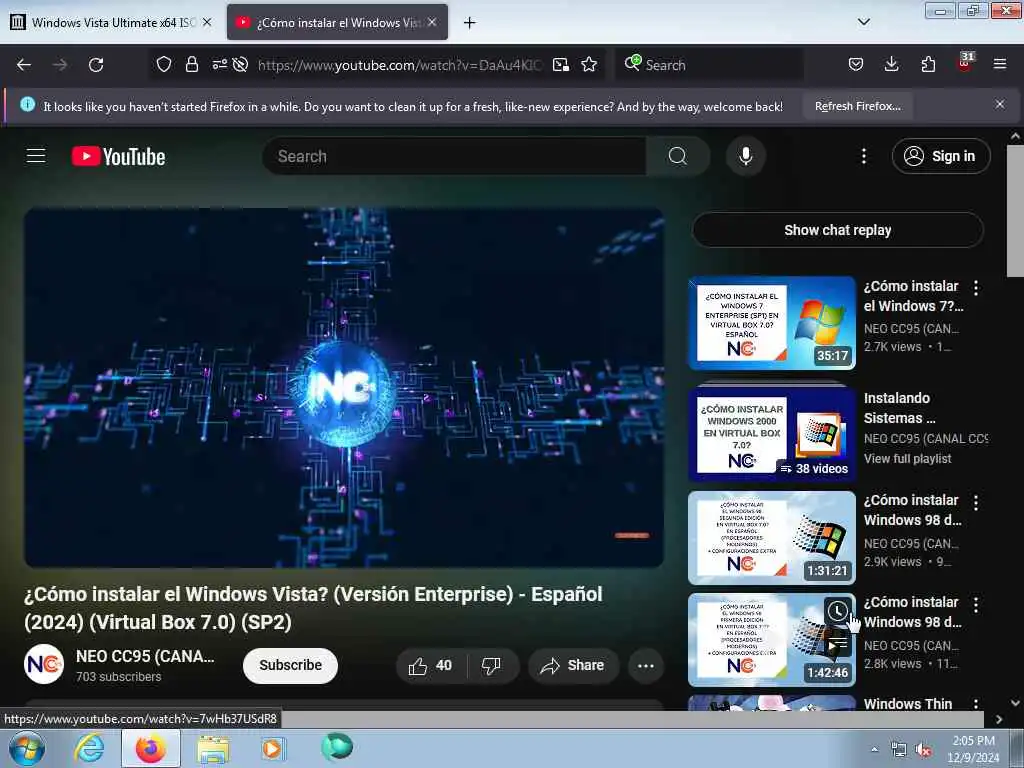Image resolution: width=1024 pixels, height=768 pixels.
Task: Open Windows Media Player from the taskbar
Action: tap(272, 748)
